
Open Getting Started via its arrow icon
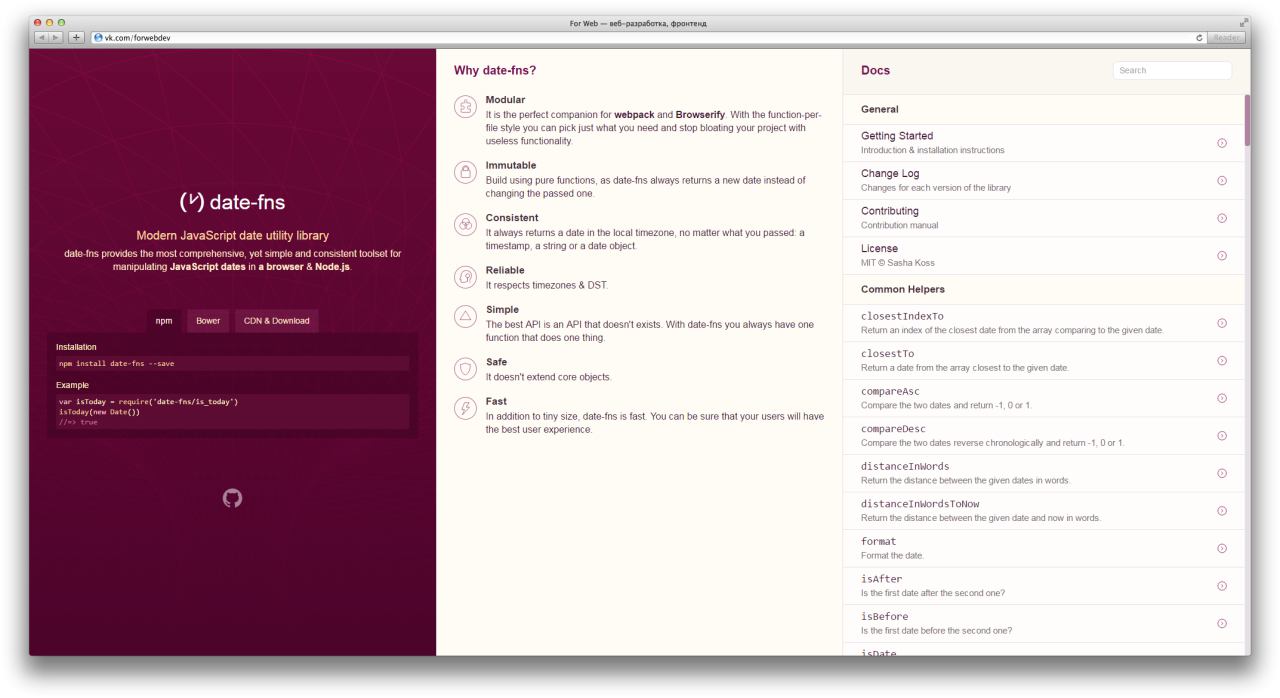click(x=1222, y=143)
